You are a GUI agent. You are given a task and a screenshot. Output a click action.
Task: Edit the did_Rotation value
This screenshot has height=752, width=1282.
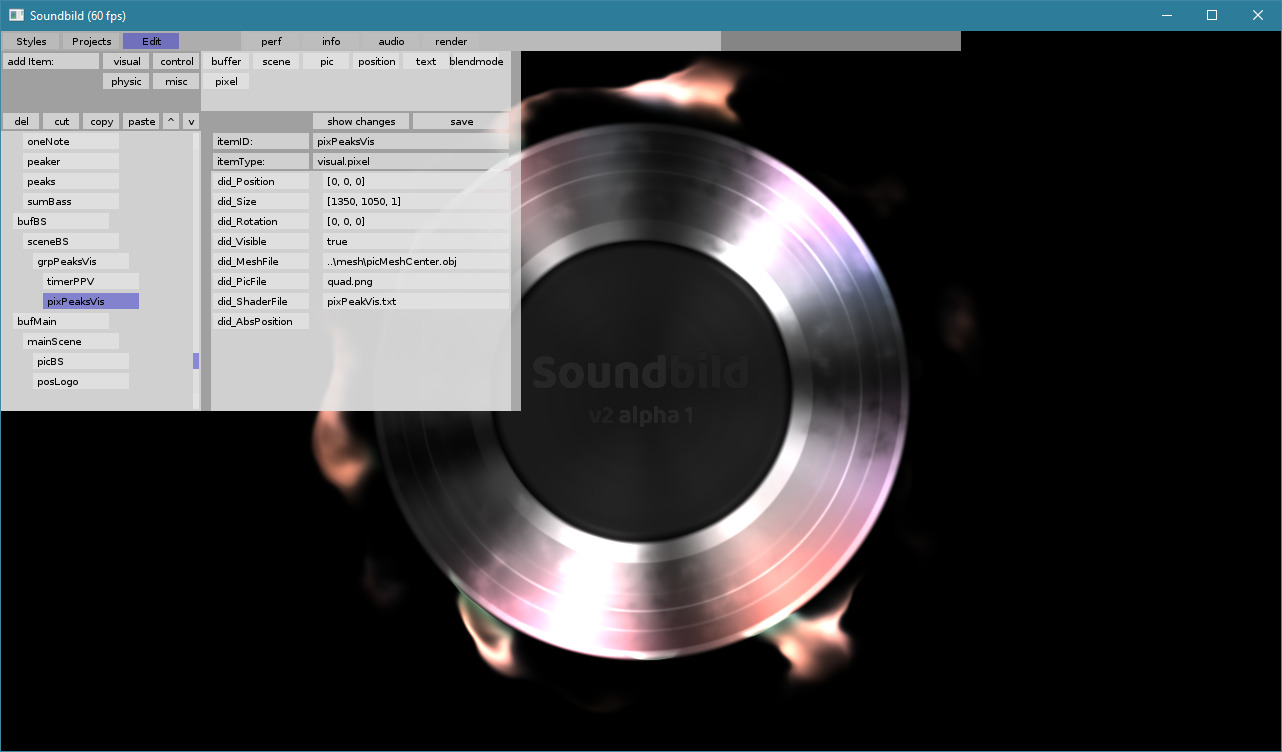[x=416, y=221]
